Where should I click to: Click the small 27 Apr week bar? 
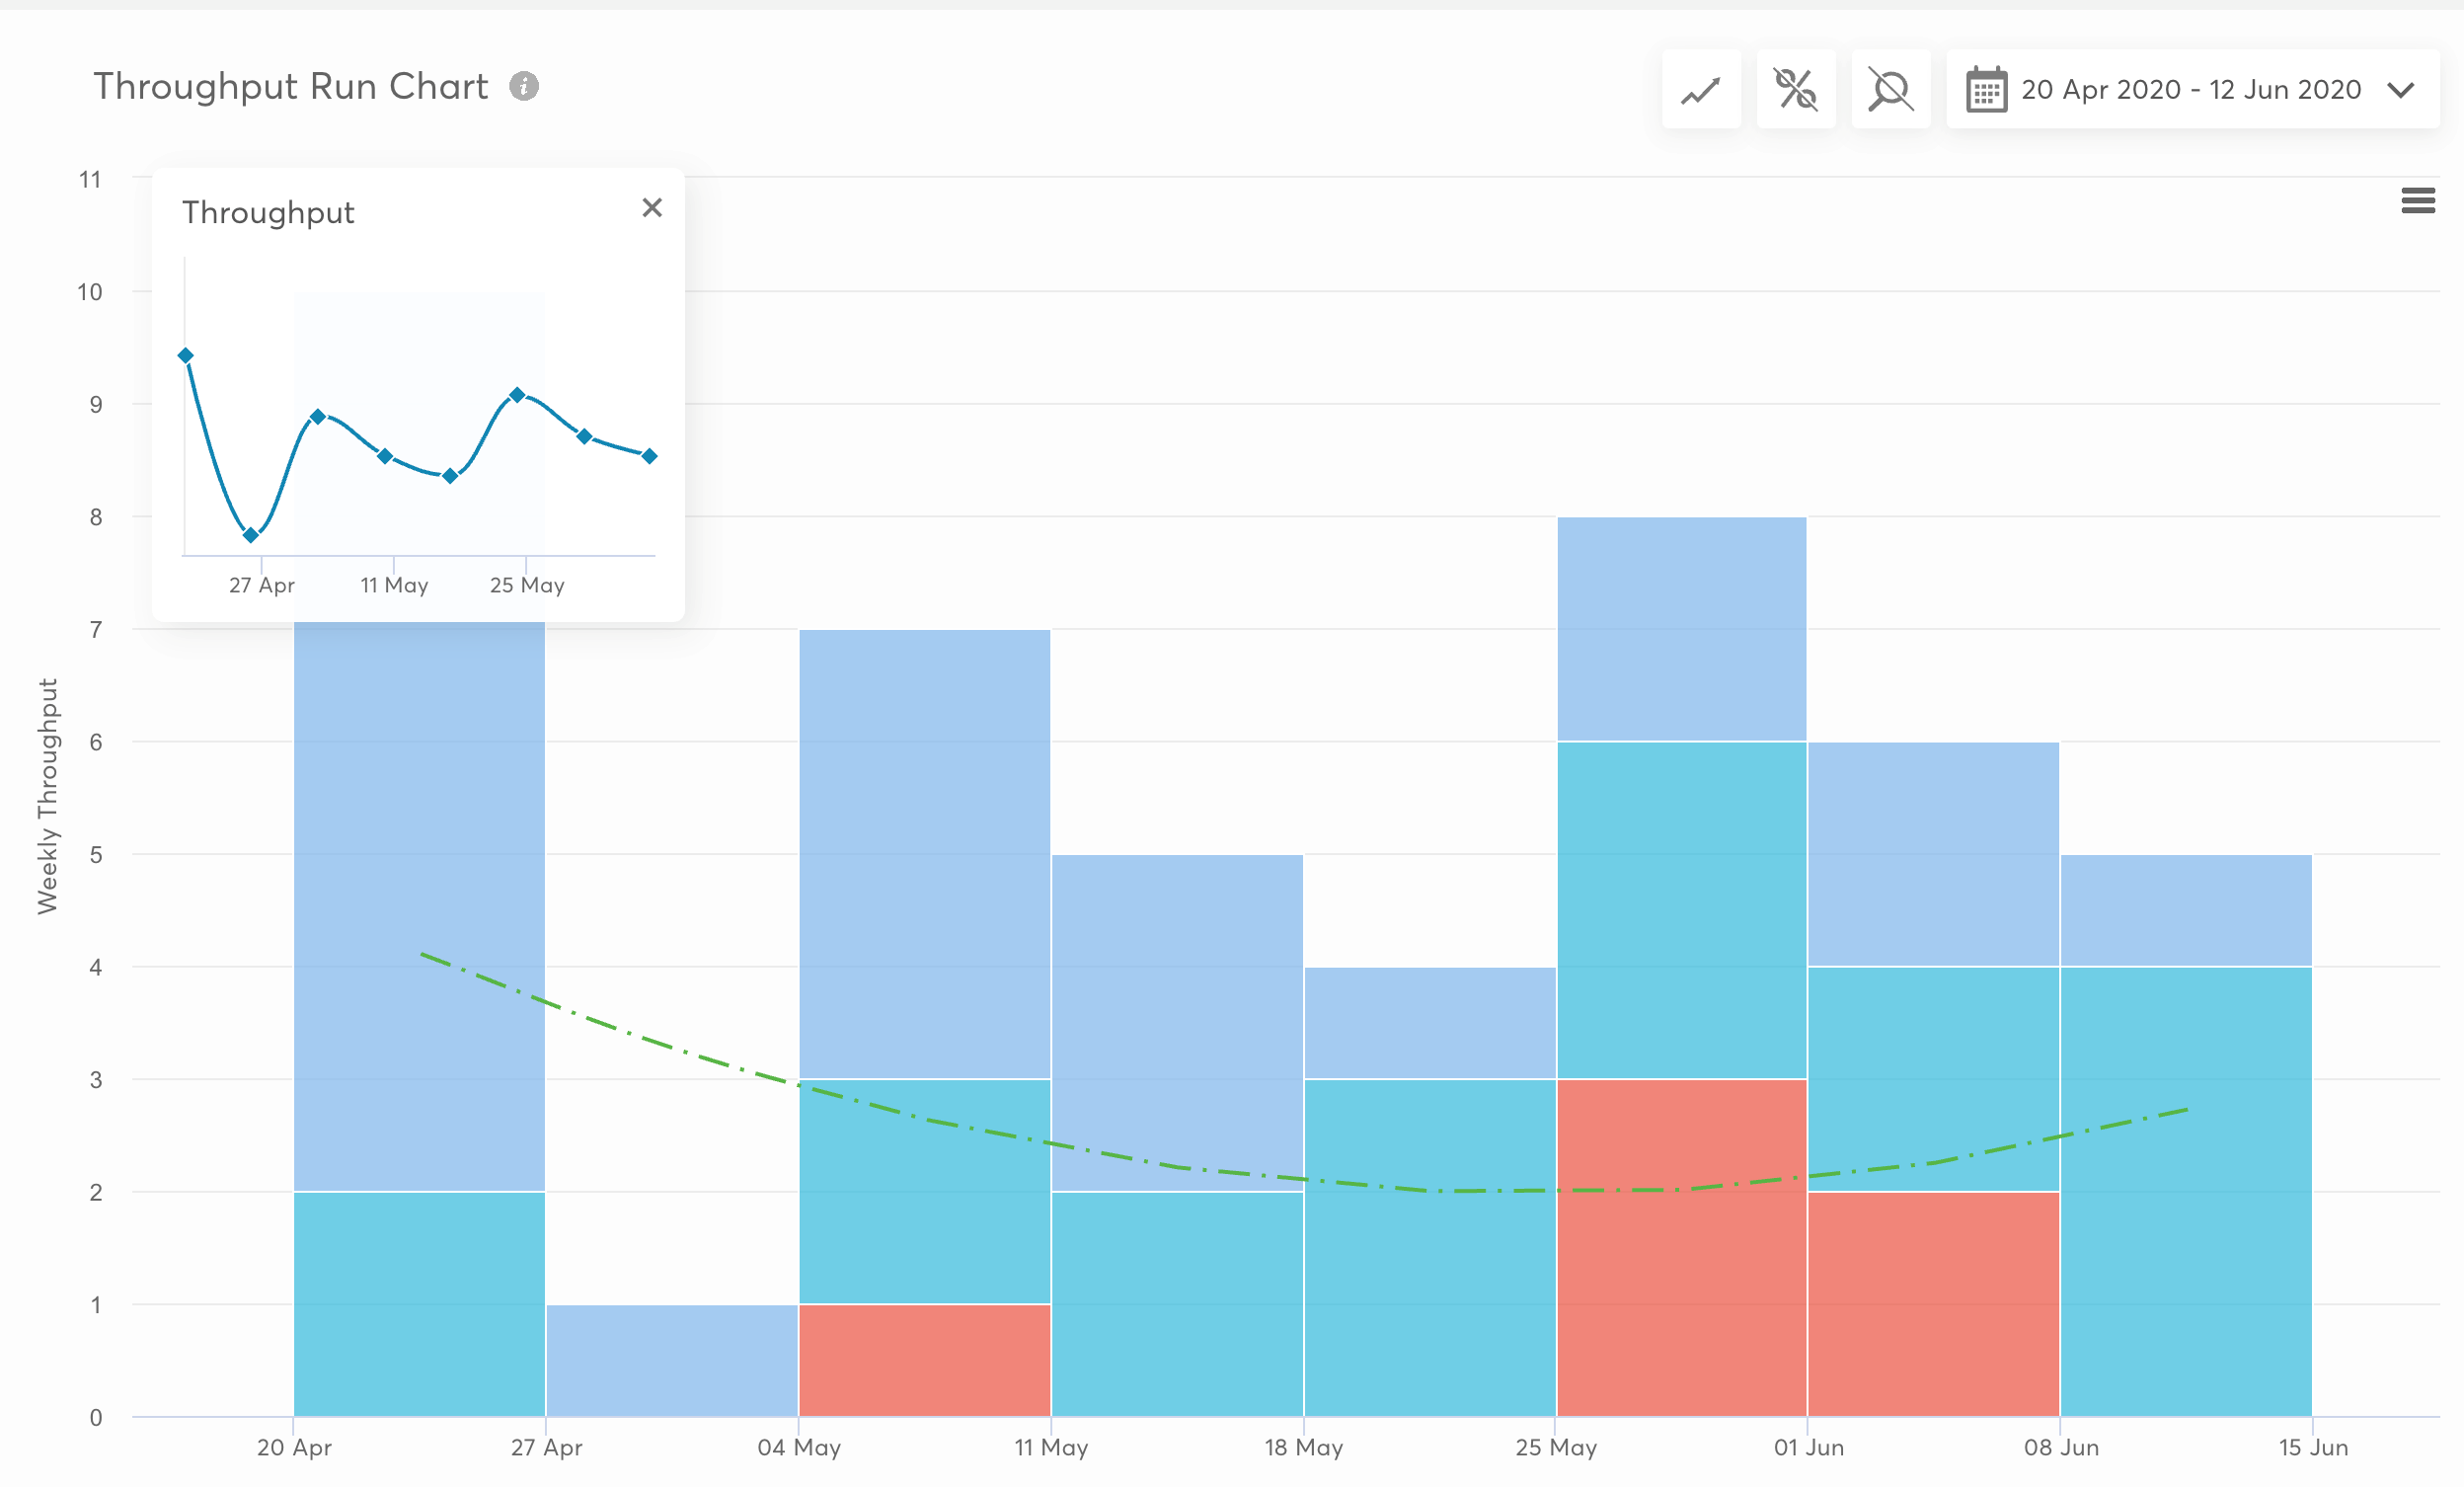[x=672, y=1360]
